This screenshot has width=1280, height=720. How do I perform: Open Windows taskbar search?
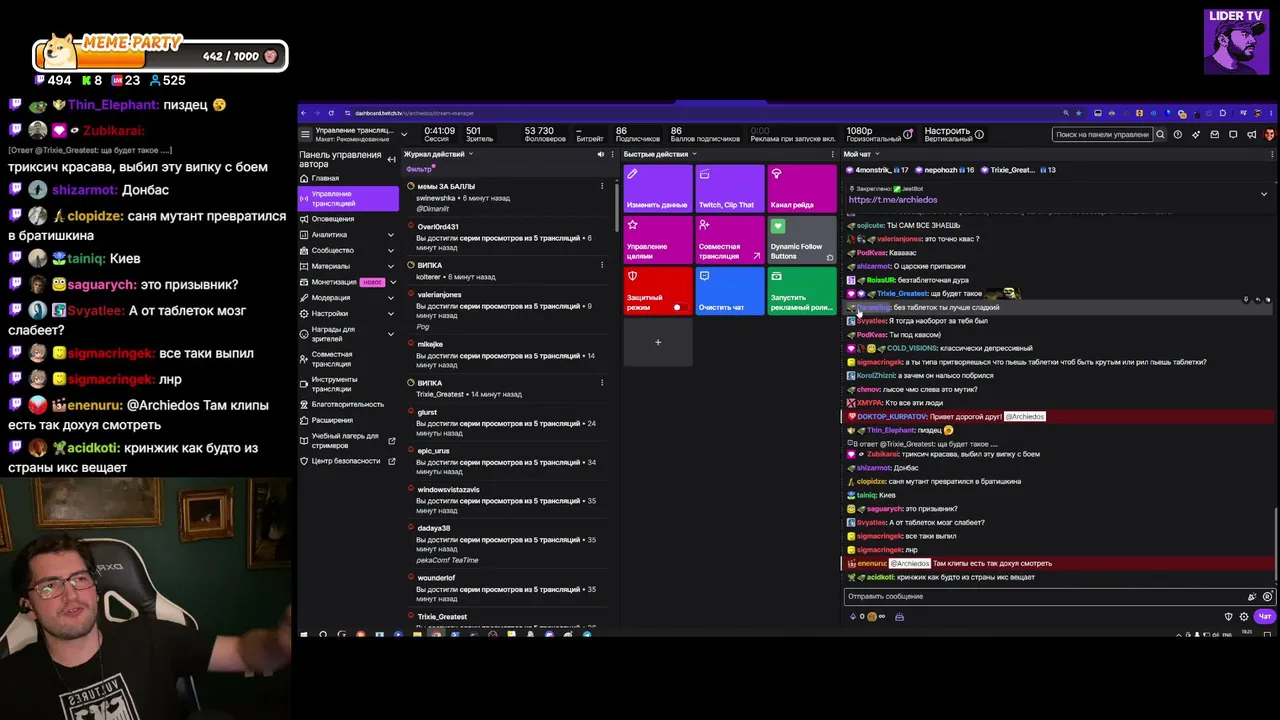pyautogui.click(x=322, y=634)
